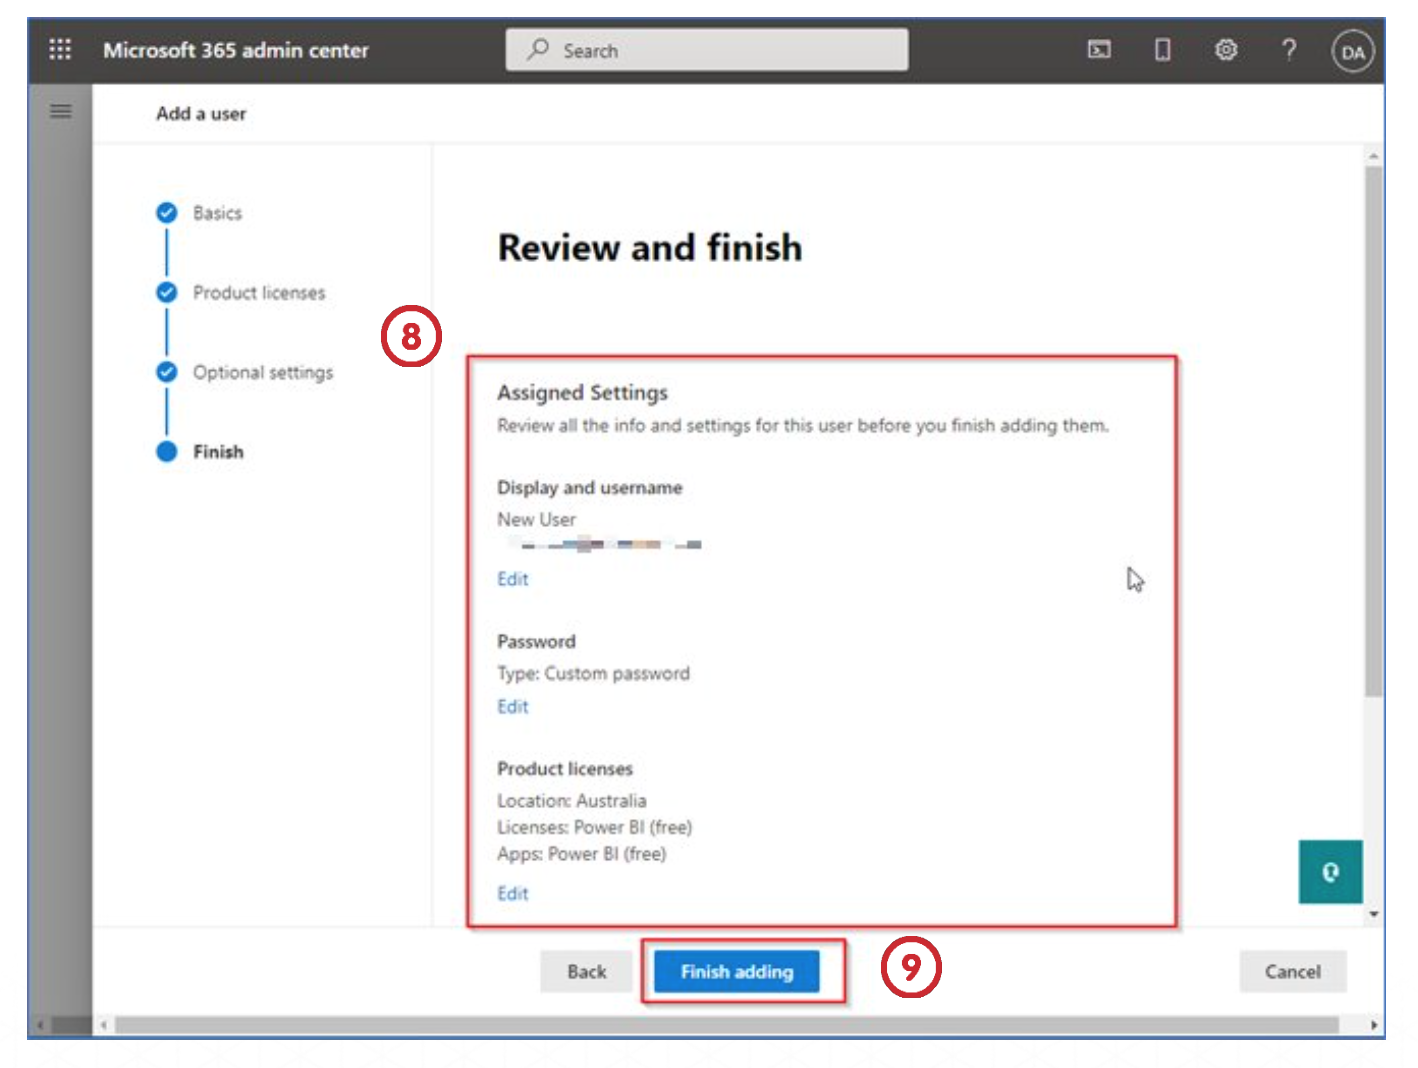
Task: Edit the Password settings
Action: (x=513, y=707)
